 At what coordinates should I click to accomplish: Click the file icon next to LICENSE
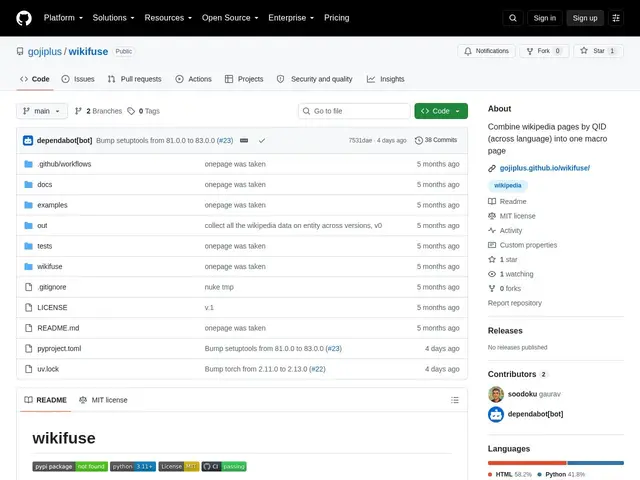tap(28, 307)
